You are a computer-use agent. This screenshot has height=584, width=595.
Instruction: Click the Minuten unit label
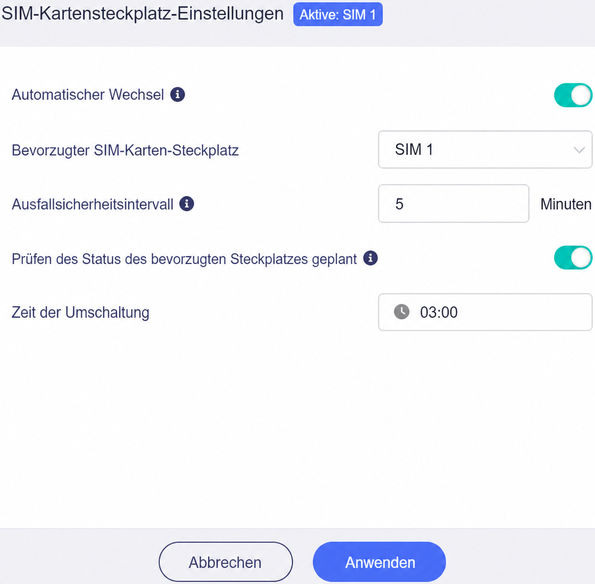(x=566, y=204)
